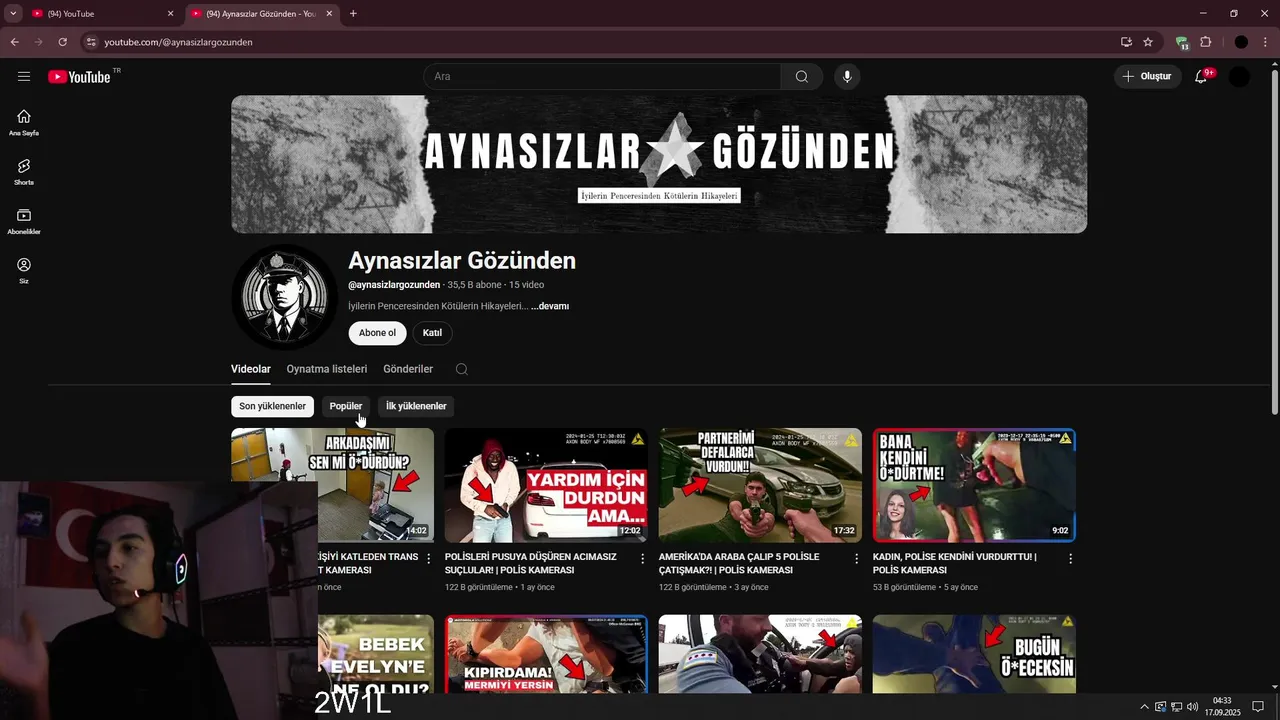Click the page vertical scrollbar

click(1274, 240)
